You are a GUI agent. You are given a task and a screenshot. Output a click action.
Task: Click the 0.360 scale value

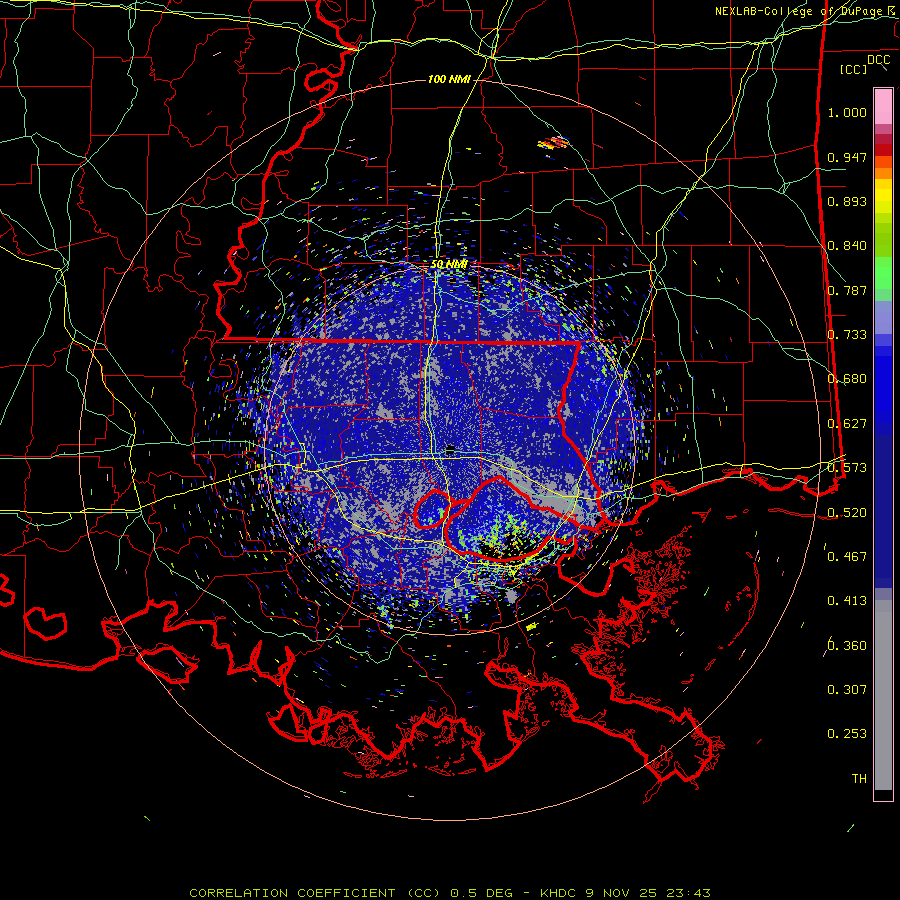point(847,646)
